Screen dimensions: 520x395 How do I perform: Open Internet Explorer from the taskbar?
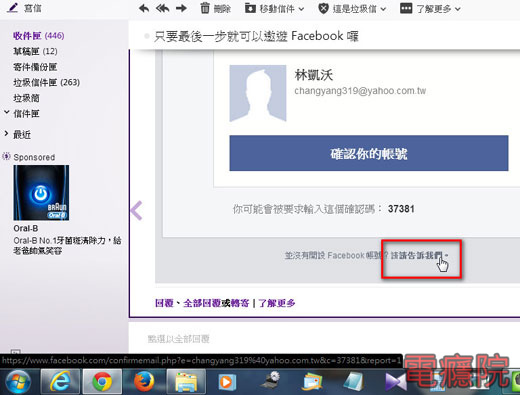pos(60,382)
